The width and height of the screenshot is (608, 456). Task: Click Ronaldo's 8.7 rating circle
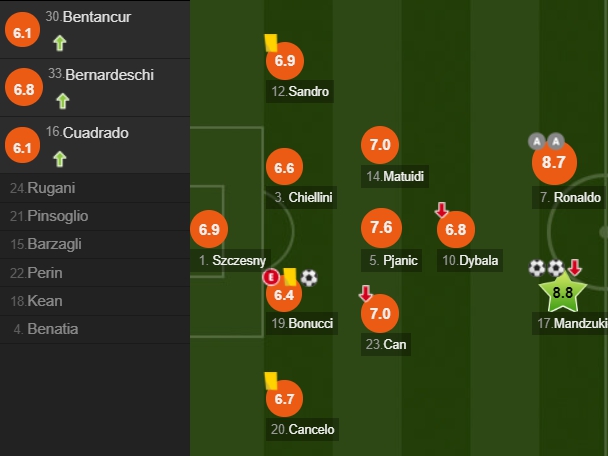click(x=554, y=162)
